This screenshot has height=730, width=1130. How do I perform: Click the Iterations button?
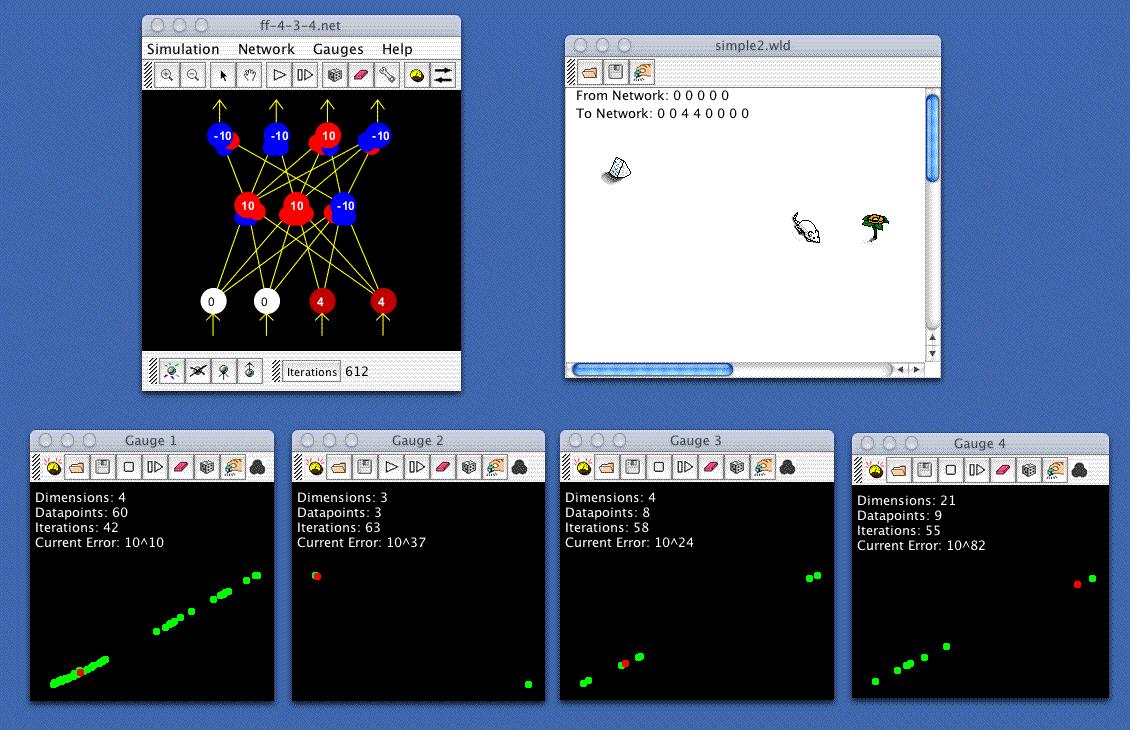tap(311, 372)
